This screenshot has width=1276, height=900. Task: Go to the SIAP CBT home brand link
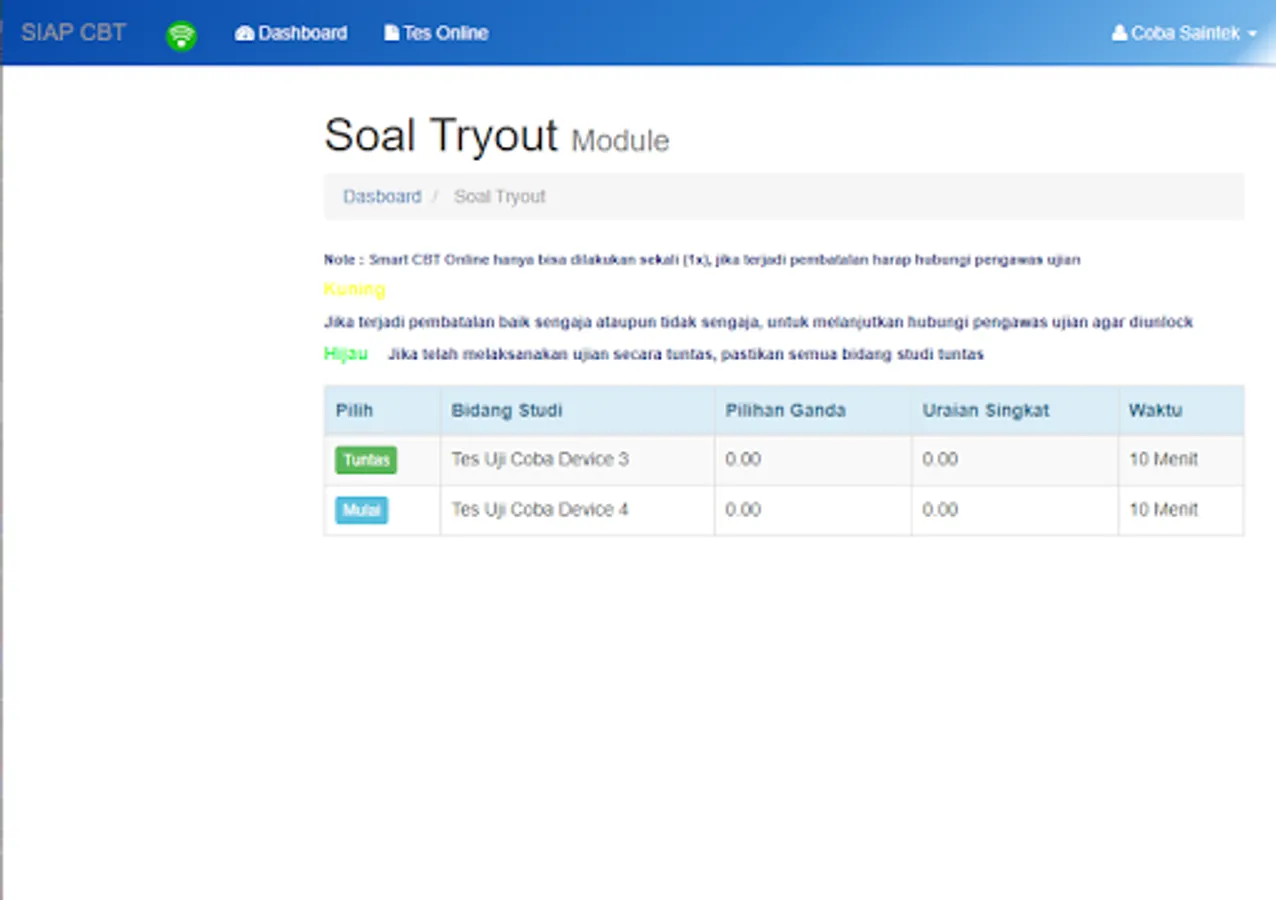click(x=73, y=32)
